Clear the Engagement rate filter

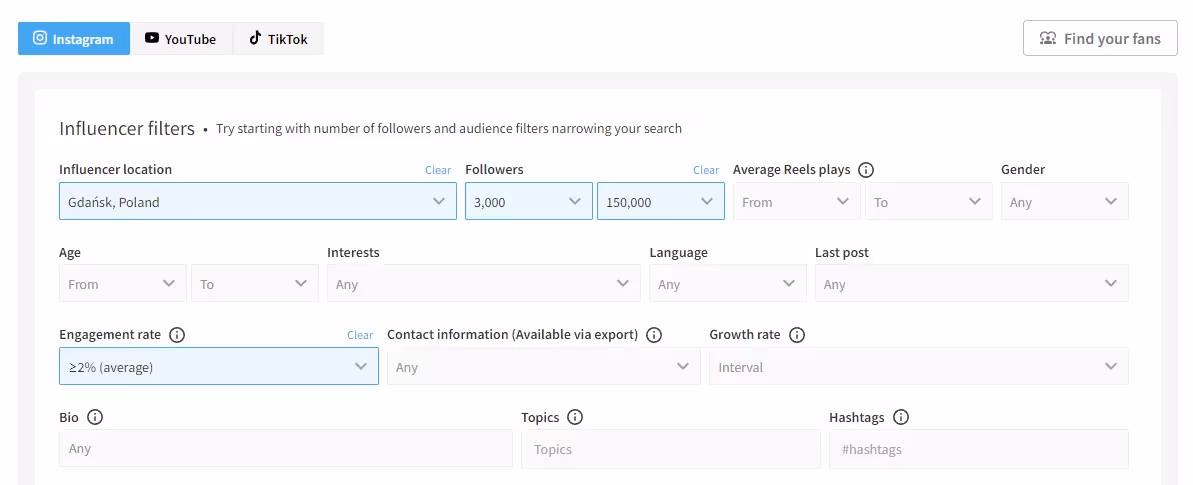point(360,335)
